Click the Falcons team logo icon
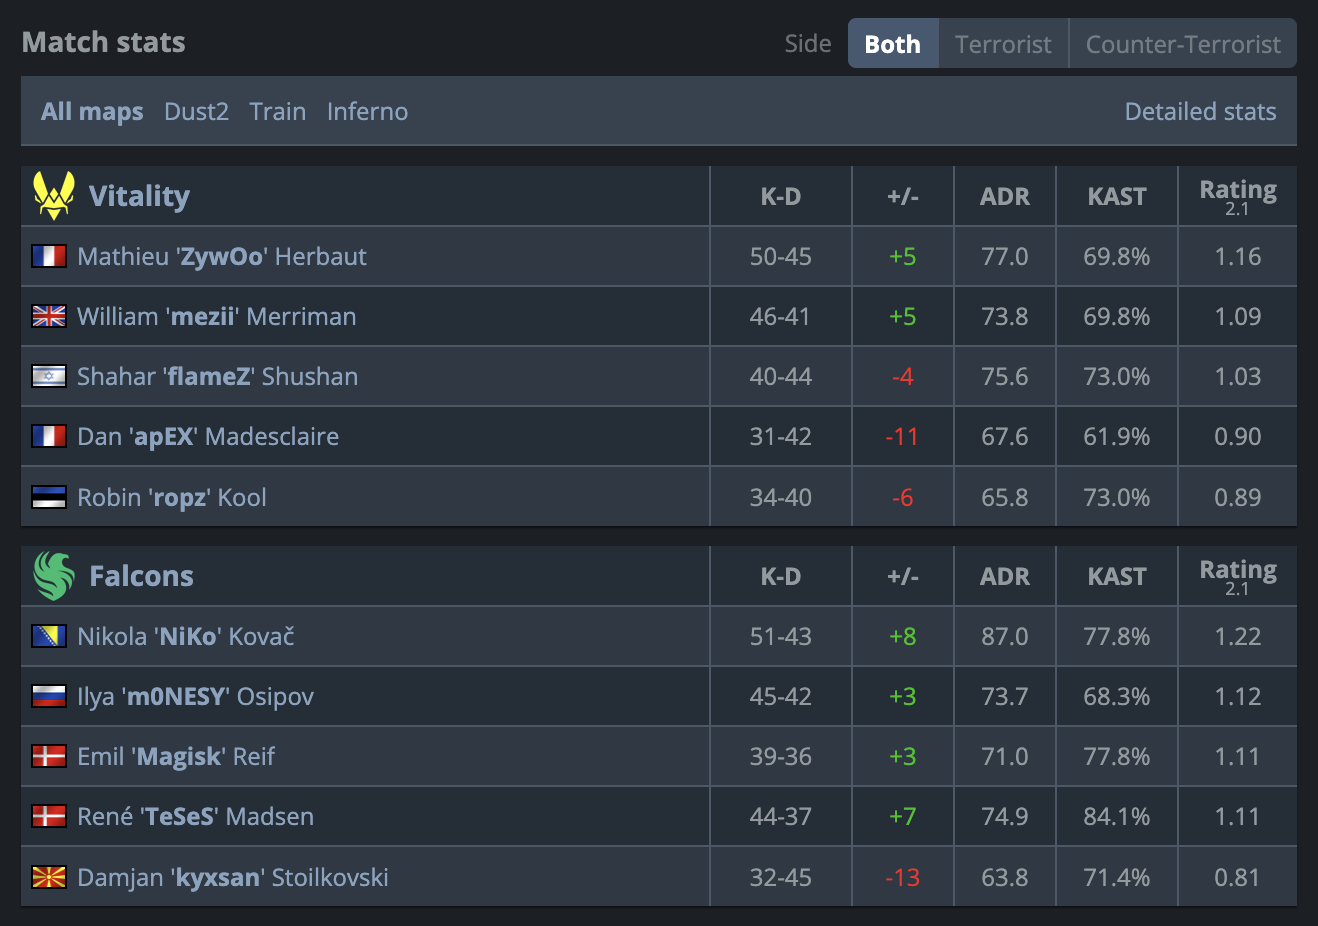The width and height of the screenshot is (1318, 926). [54, 576]
